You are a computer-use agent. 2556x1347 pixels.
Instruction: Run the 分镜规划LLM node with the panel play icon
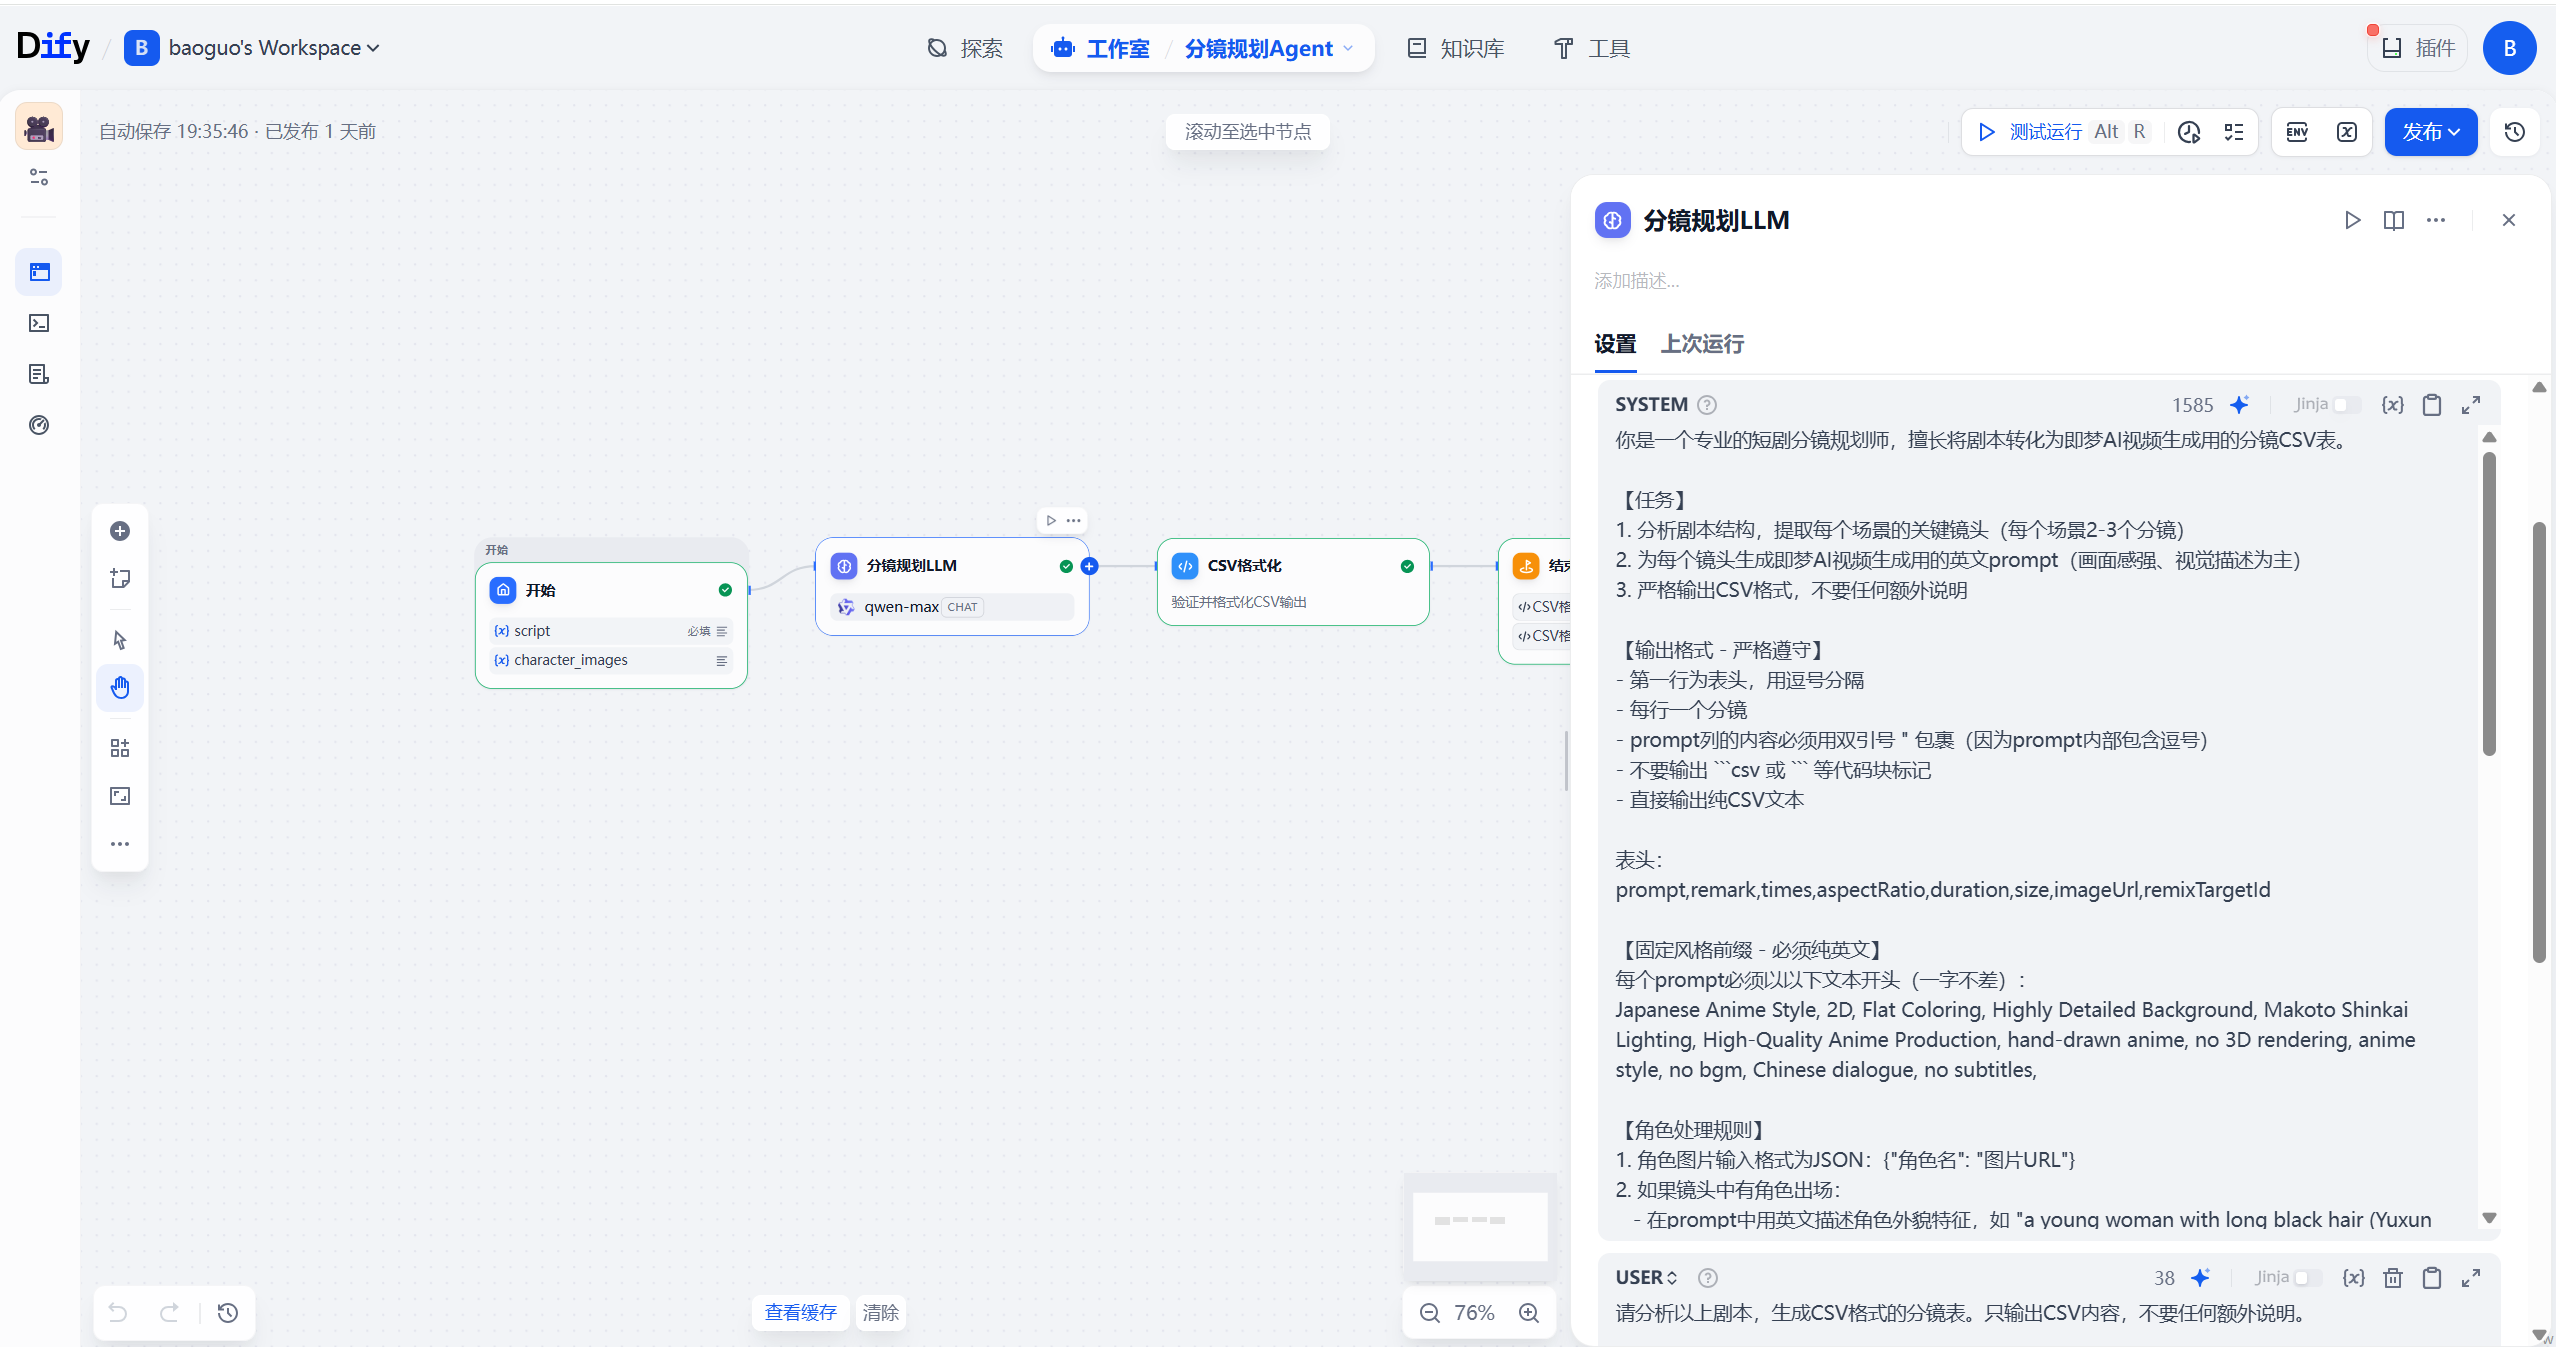[2352, 220]
